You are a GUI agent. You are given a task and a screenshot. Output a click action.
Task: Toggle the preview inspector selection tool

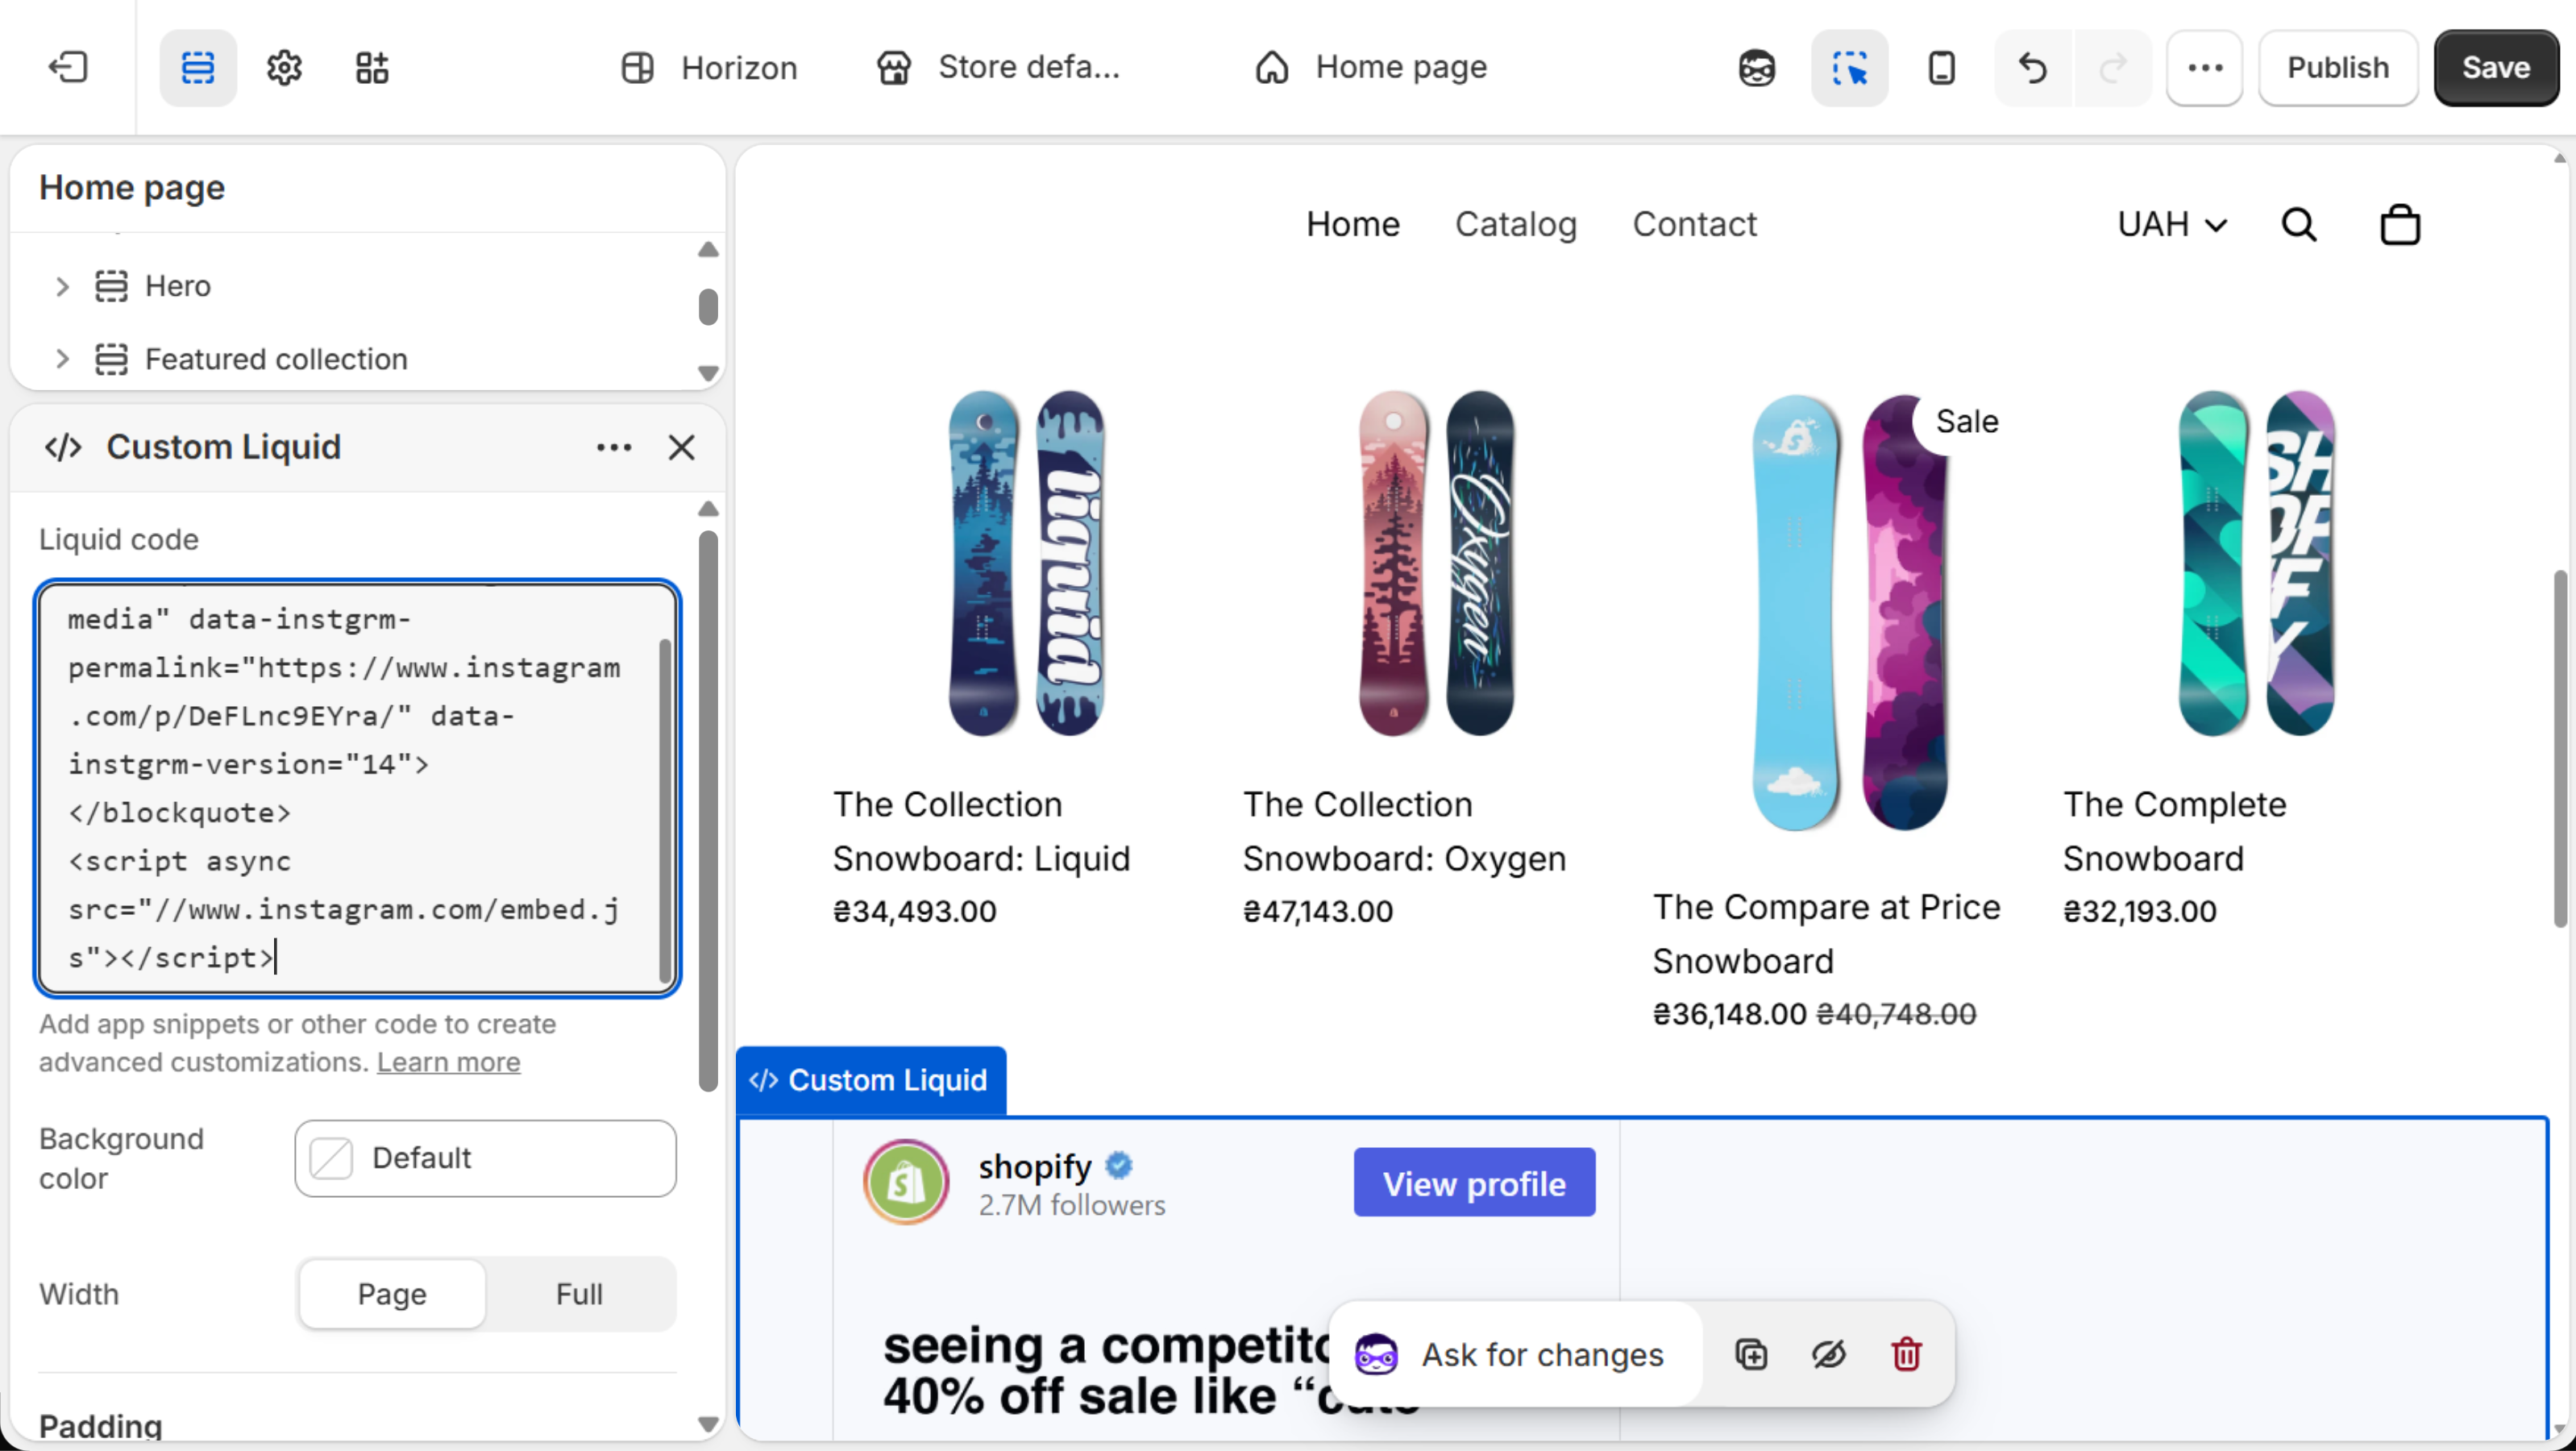click(1850, 67)
